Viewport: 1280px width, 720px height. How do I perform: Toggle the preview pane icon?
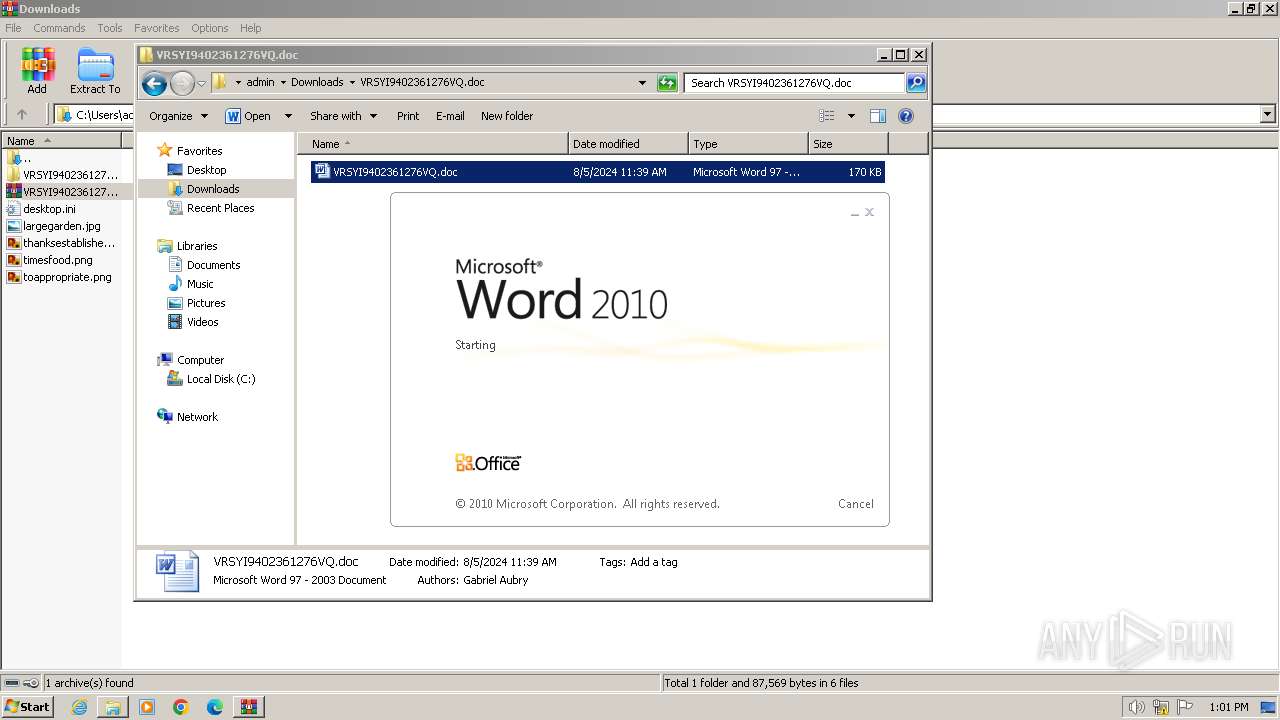pyautogui.click(x=877, y=116)
